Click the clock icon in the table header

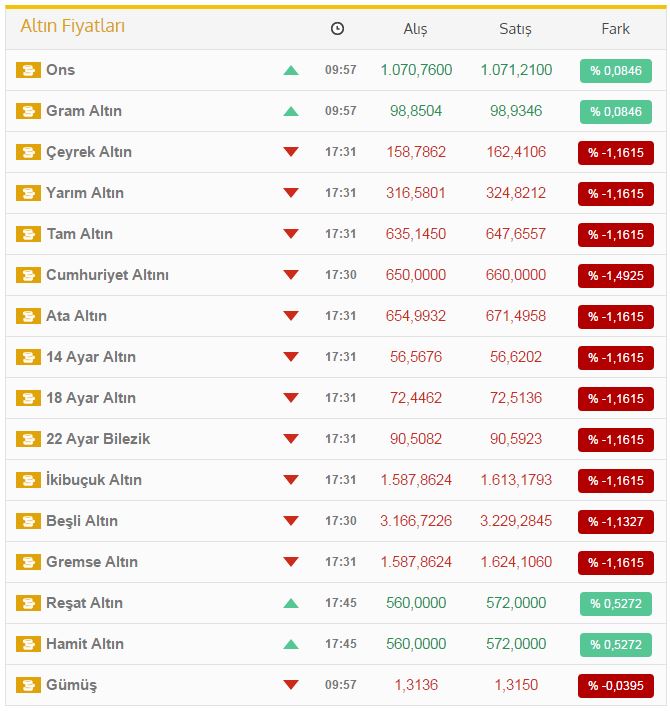[x=337, y=29]
